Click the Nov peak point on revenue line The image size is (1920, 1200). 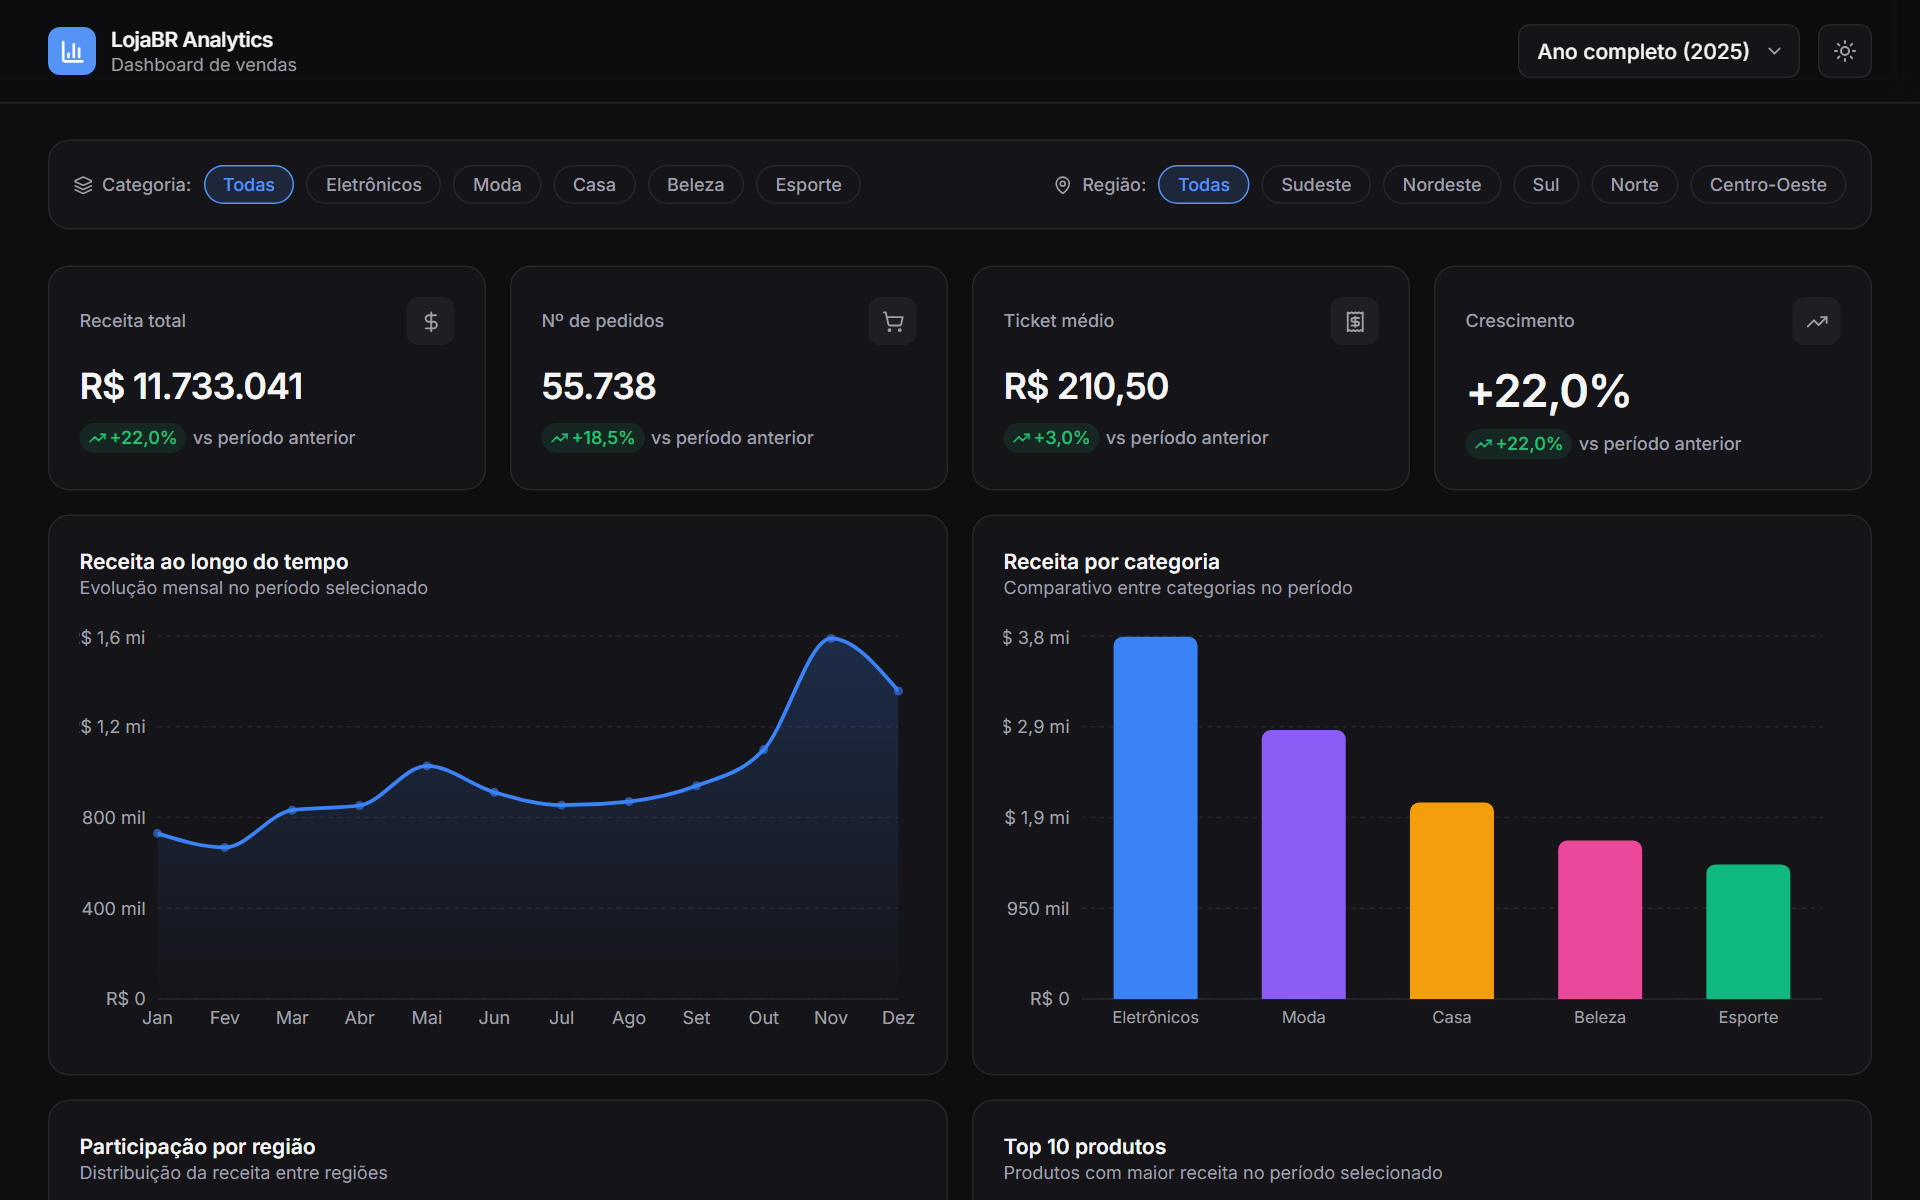point(831,638)
